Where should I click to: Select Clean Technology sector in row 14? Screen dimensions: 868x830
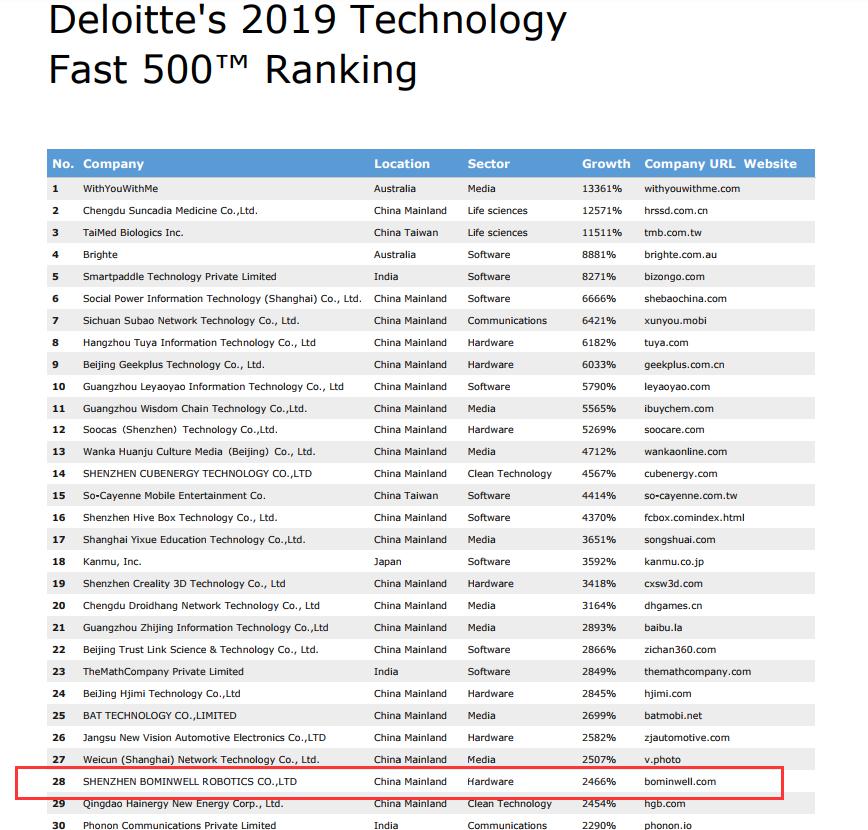(x=509, y=474)
